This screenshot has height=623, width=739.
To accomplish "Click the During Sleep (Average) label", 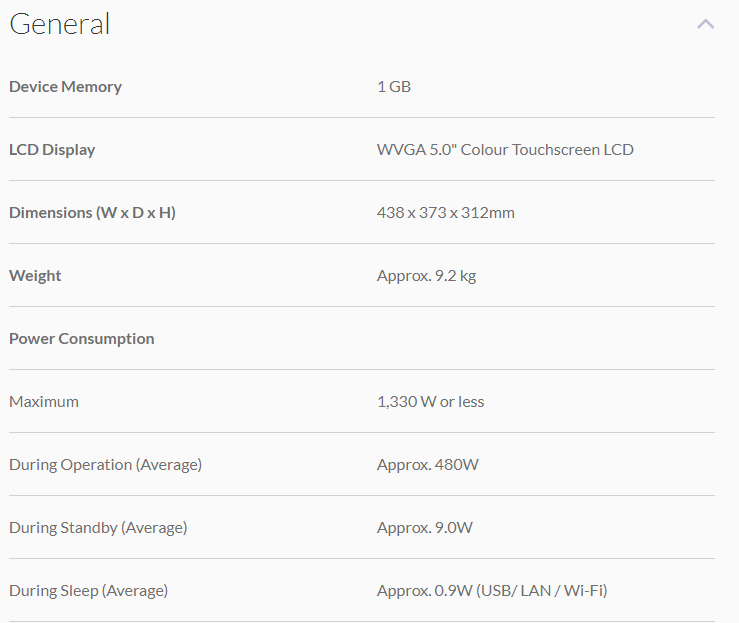I will click(x=88, y=591).
